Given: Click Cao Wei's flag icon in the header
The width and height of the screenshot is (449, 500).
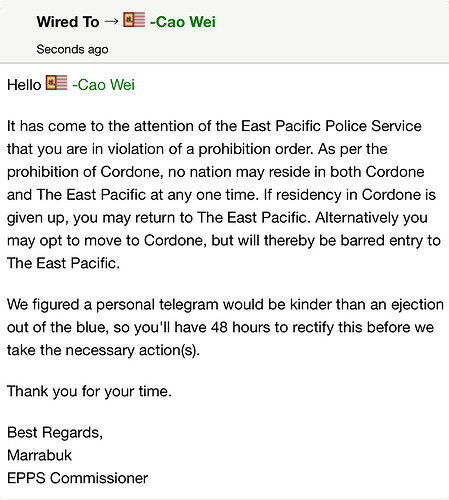Looking at the screenshot, I should point(134,20).
